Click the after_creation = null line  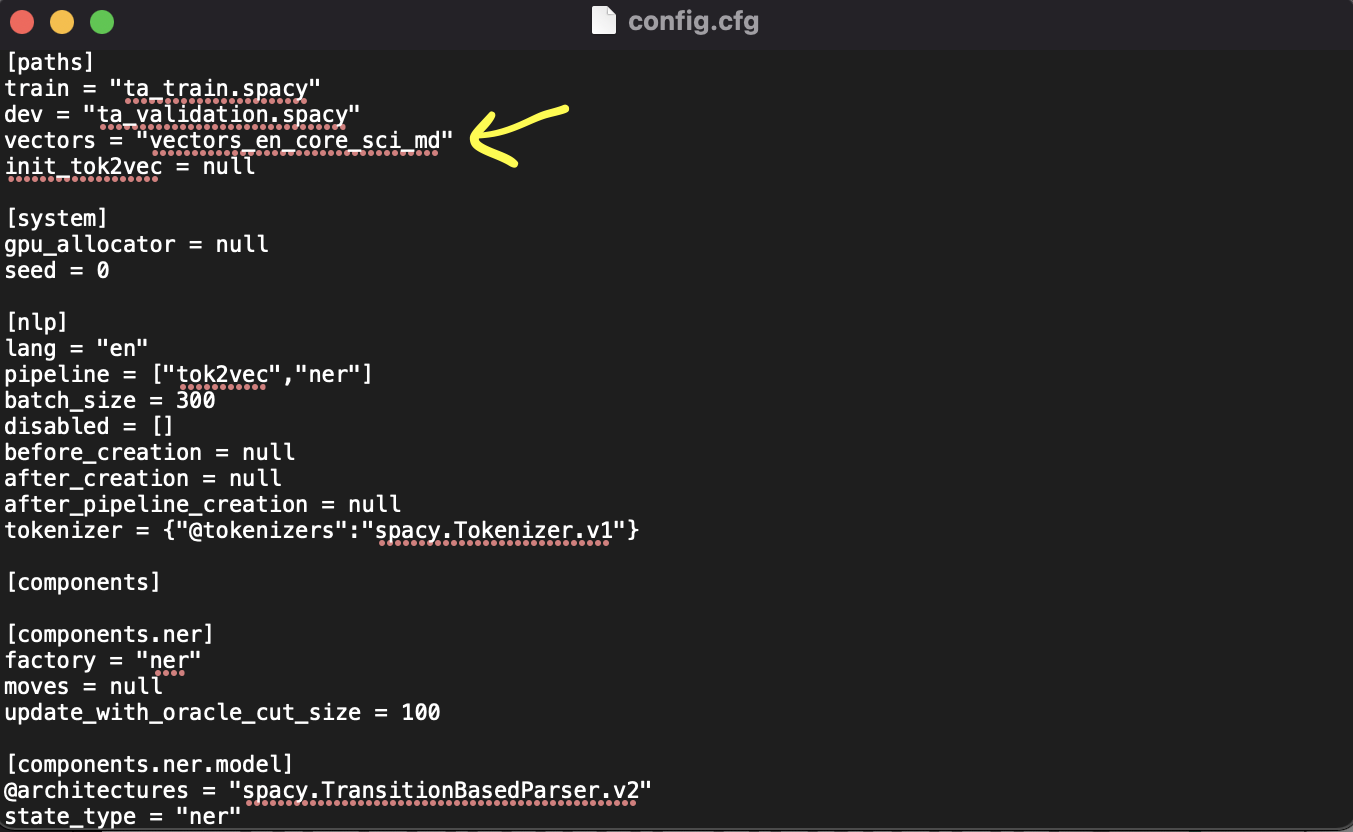(x=144, y=479)
